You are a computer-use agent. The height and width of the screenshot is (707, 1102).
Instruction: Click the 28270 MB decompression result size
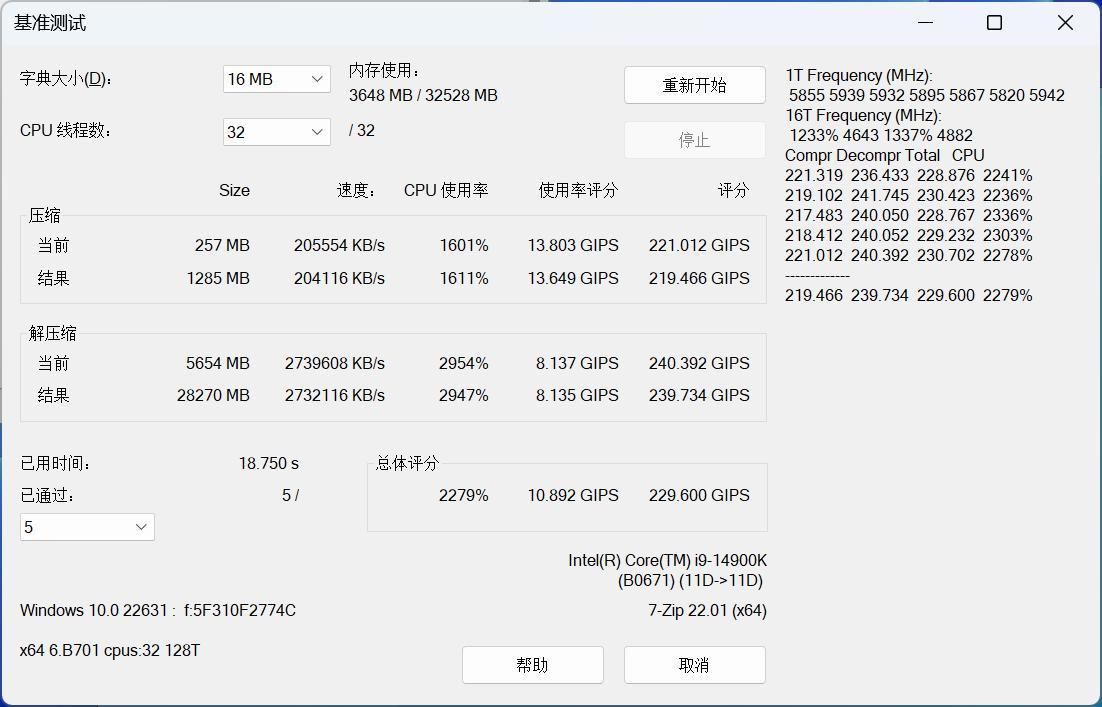tap(214, 395)
